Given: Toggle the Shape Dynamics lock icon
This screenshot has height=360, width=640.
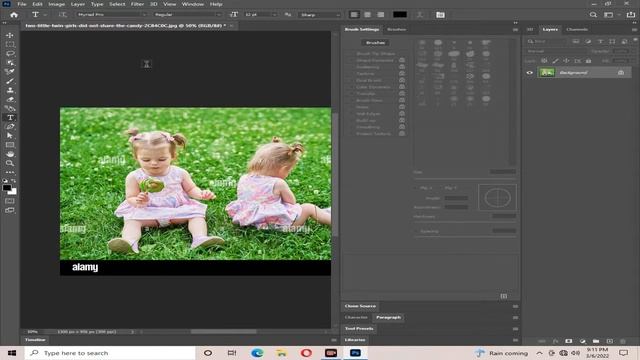Looking at the screenshot, I should 402,60.
